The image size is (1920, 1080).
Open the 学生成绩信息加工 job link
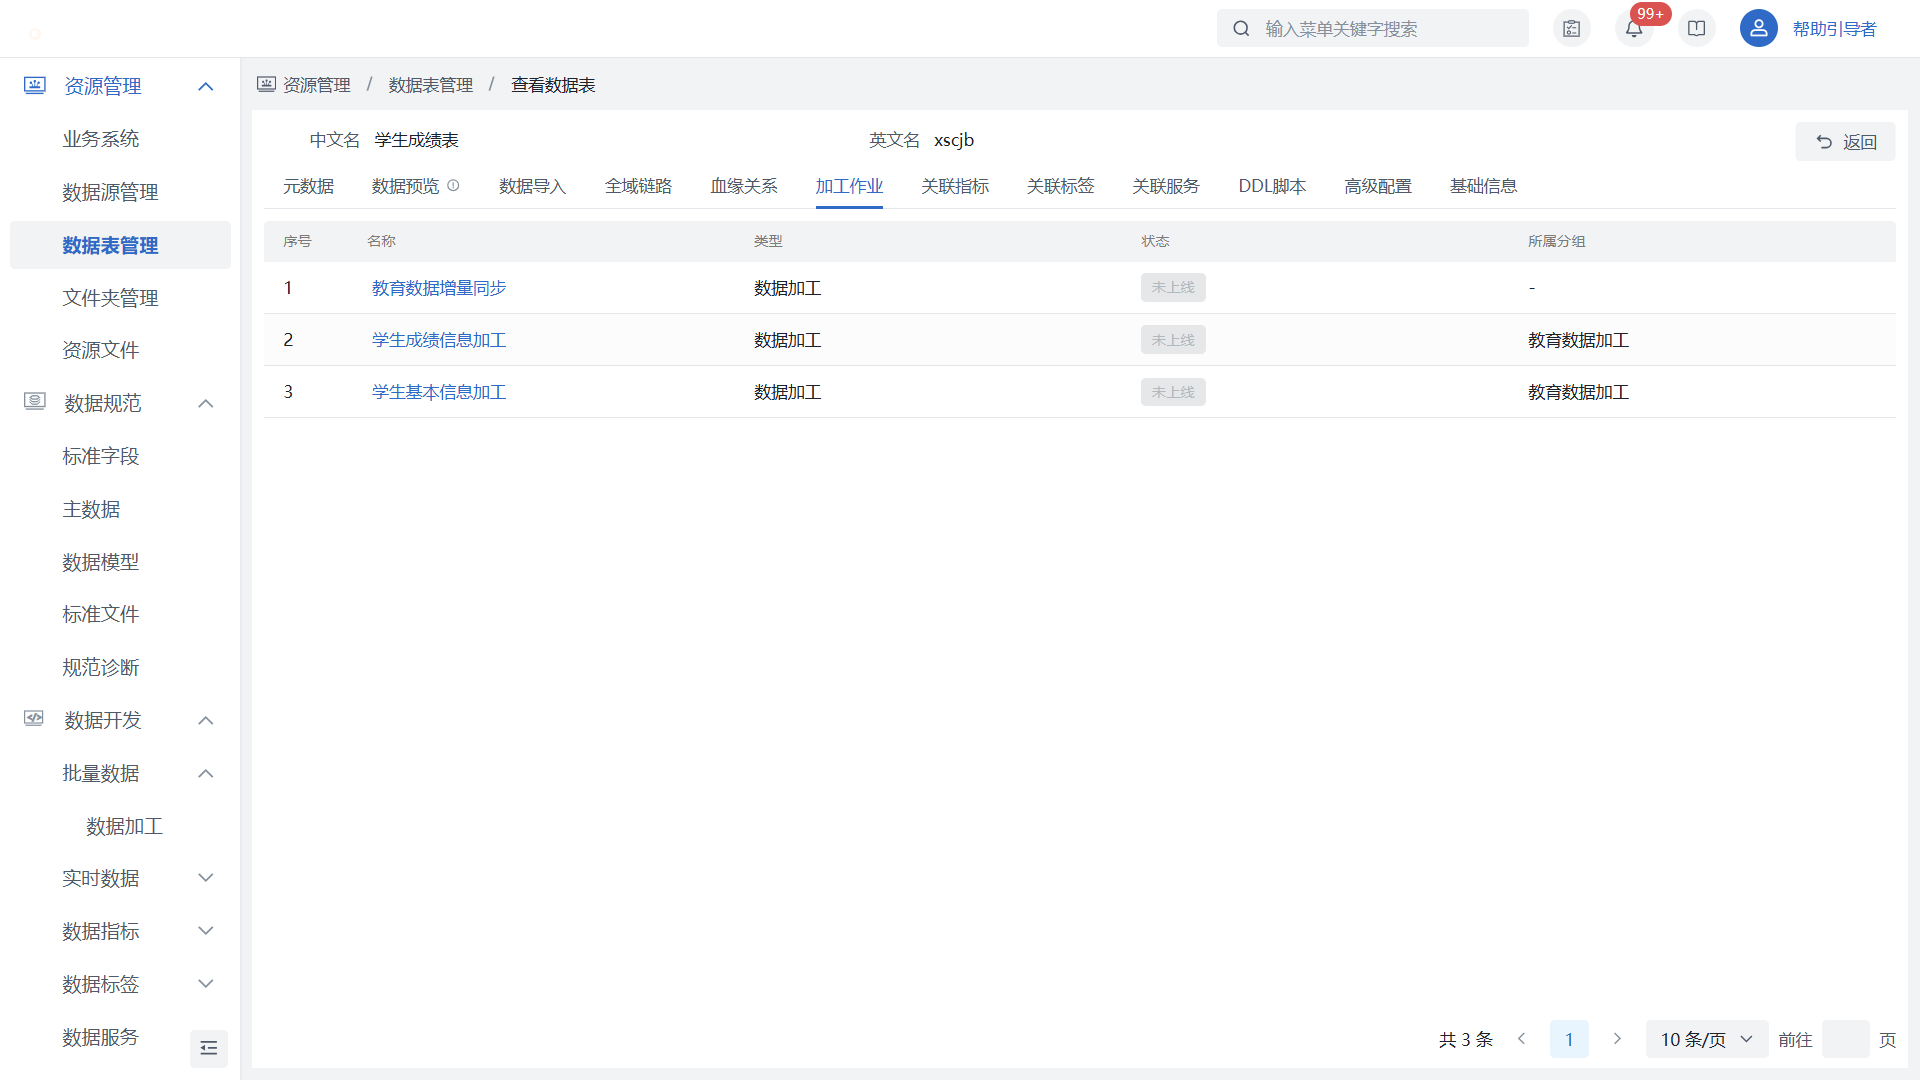(x=439, y=340)
